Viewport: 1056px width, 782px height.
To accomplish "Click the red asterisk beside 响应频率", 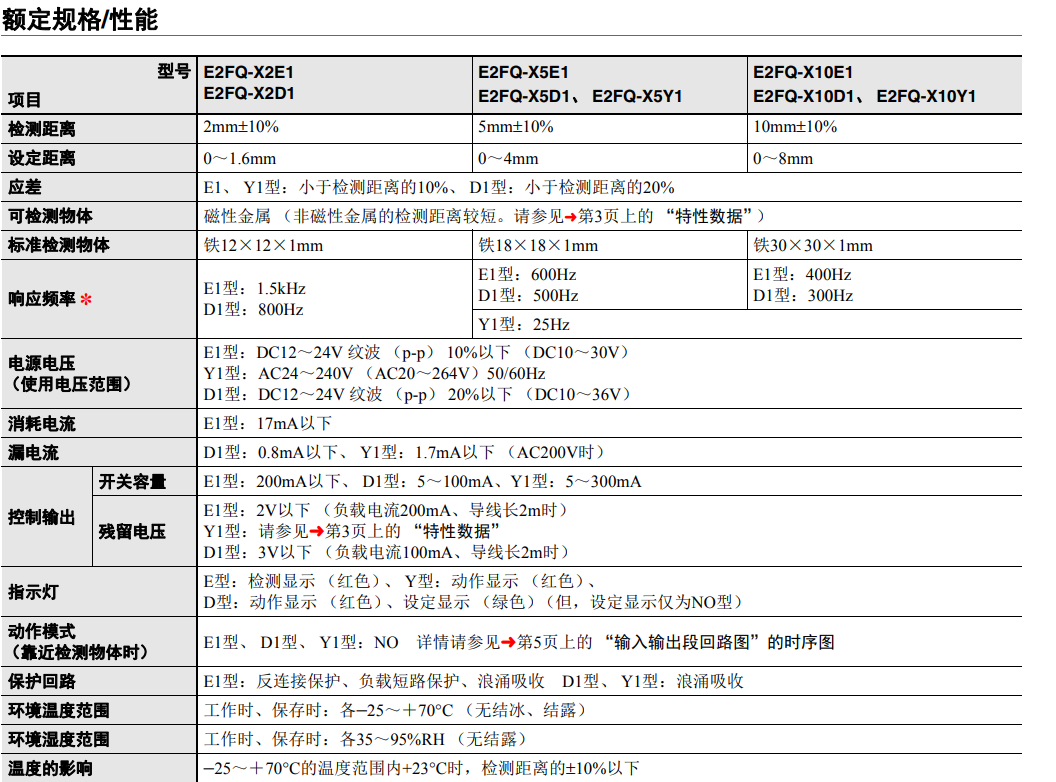I will (86, 299).
